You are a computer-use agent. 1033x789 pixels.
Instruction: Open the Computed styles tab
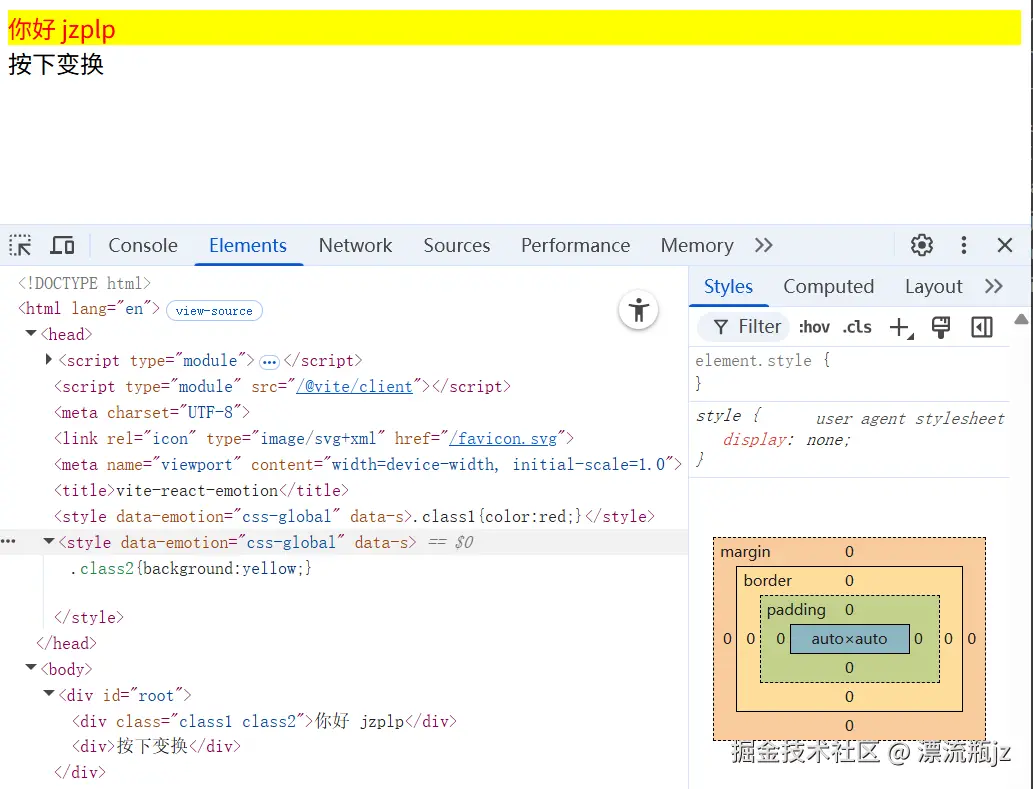[828, 286]
